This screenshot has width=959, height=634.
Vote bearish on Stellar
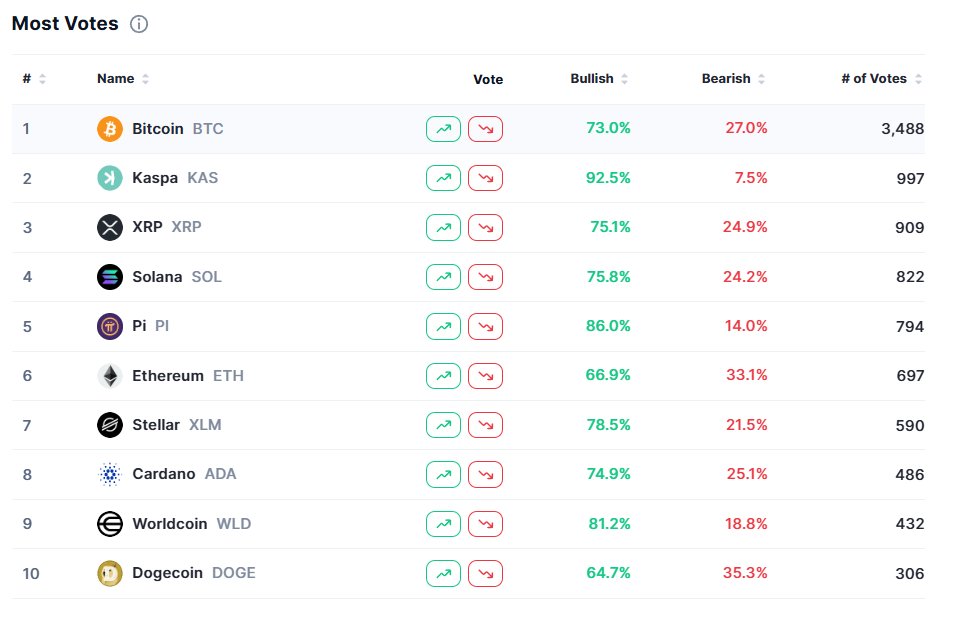click(486, 425)
